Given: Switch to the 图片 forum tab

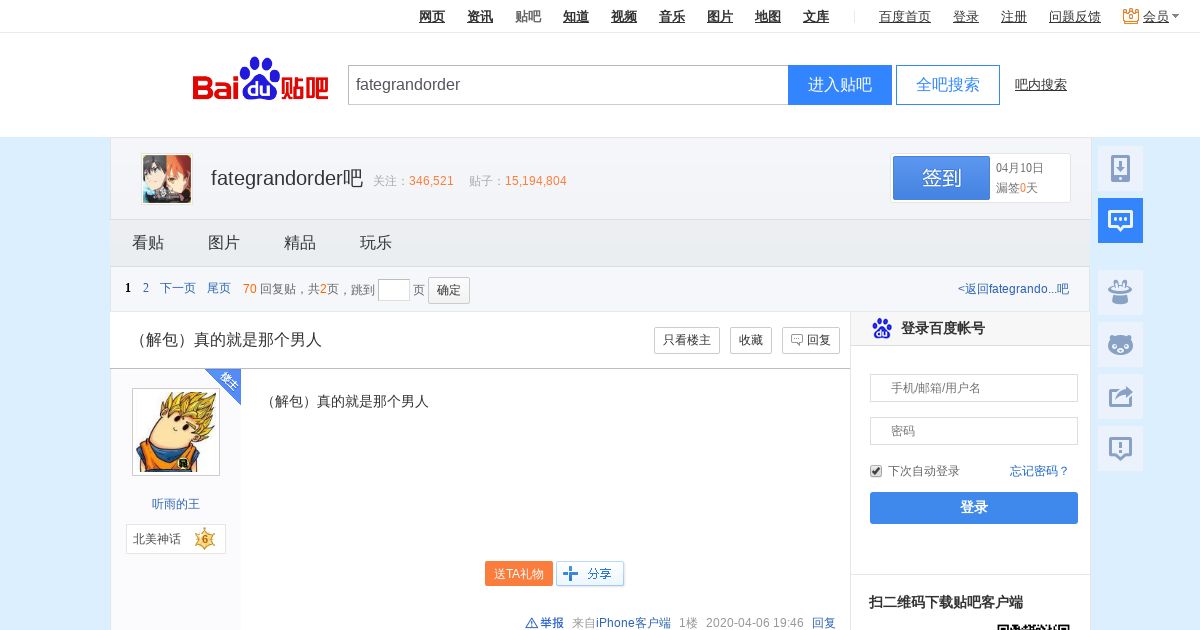Looking at the screenshot, I should tap(224, 243).
